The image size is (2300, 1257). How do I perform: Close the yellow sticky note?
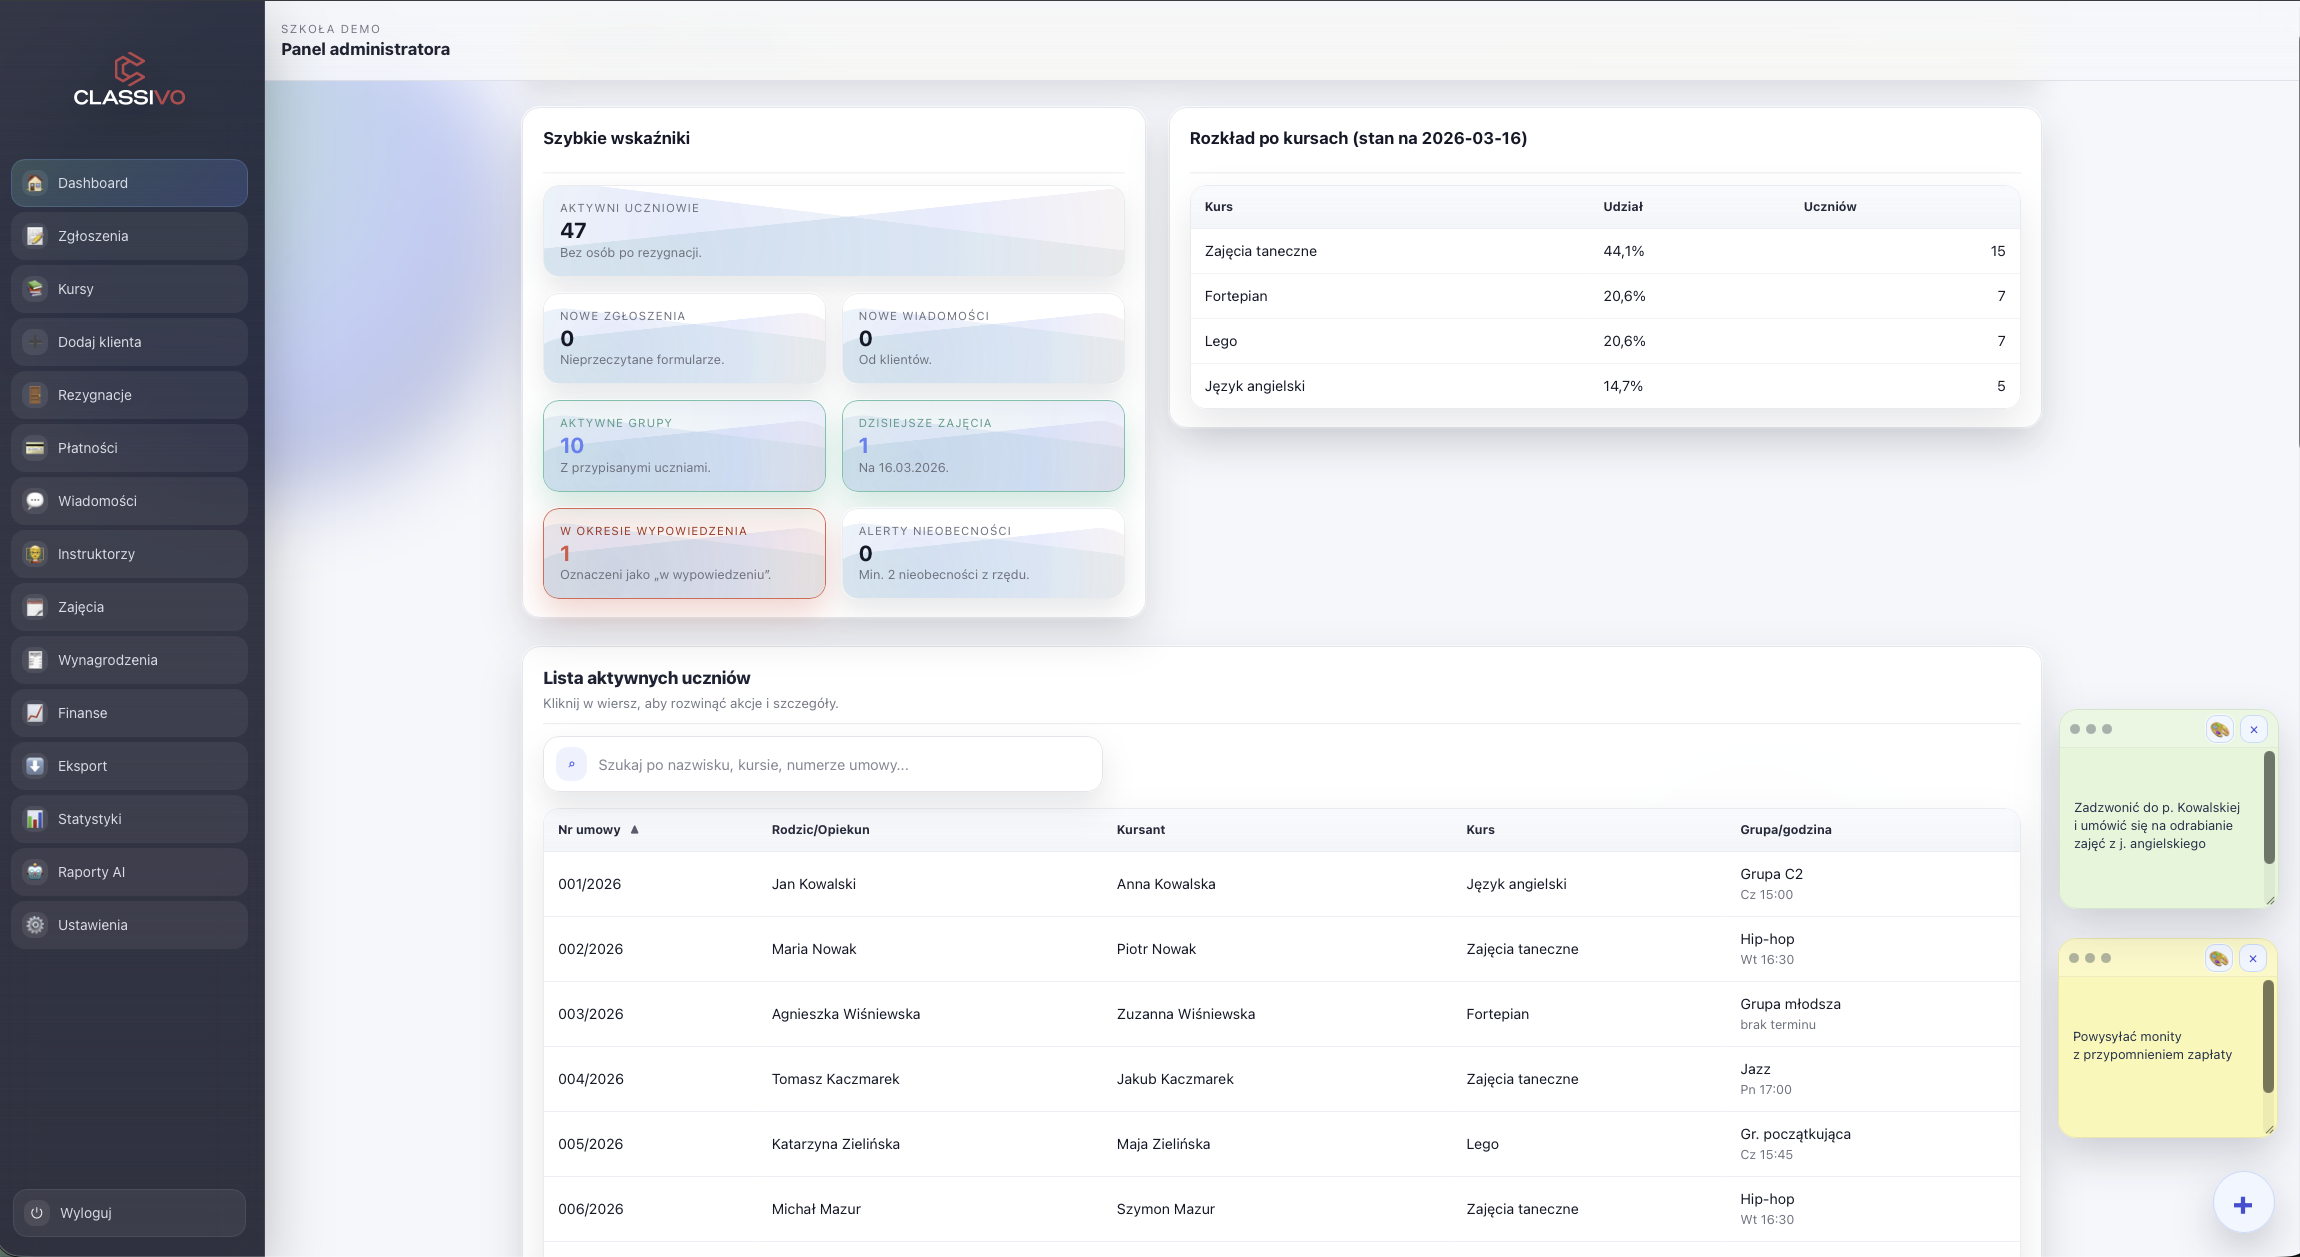point(2253,958)
